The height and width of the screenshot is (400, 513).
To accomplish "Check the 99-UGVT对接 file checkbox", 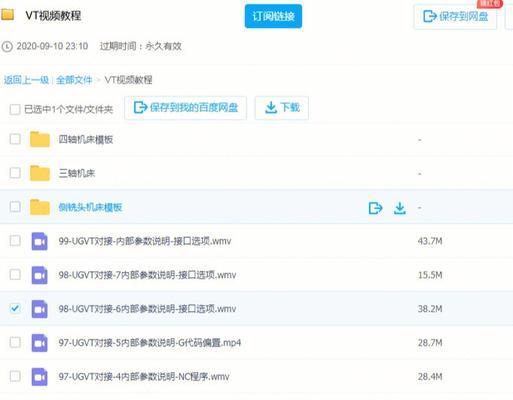I will (15, 241).
